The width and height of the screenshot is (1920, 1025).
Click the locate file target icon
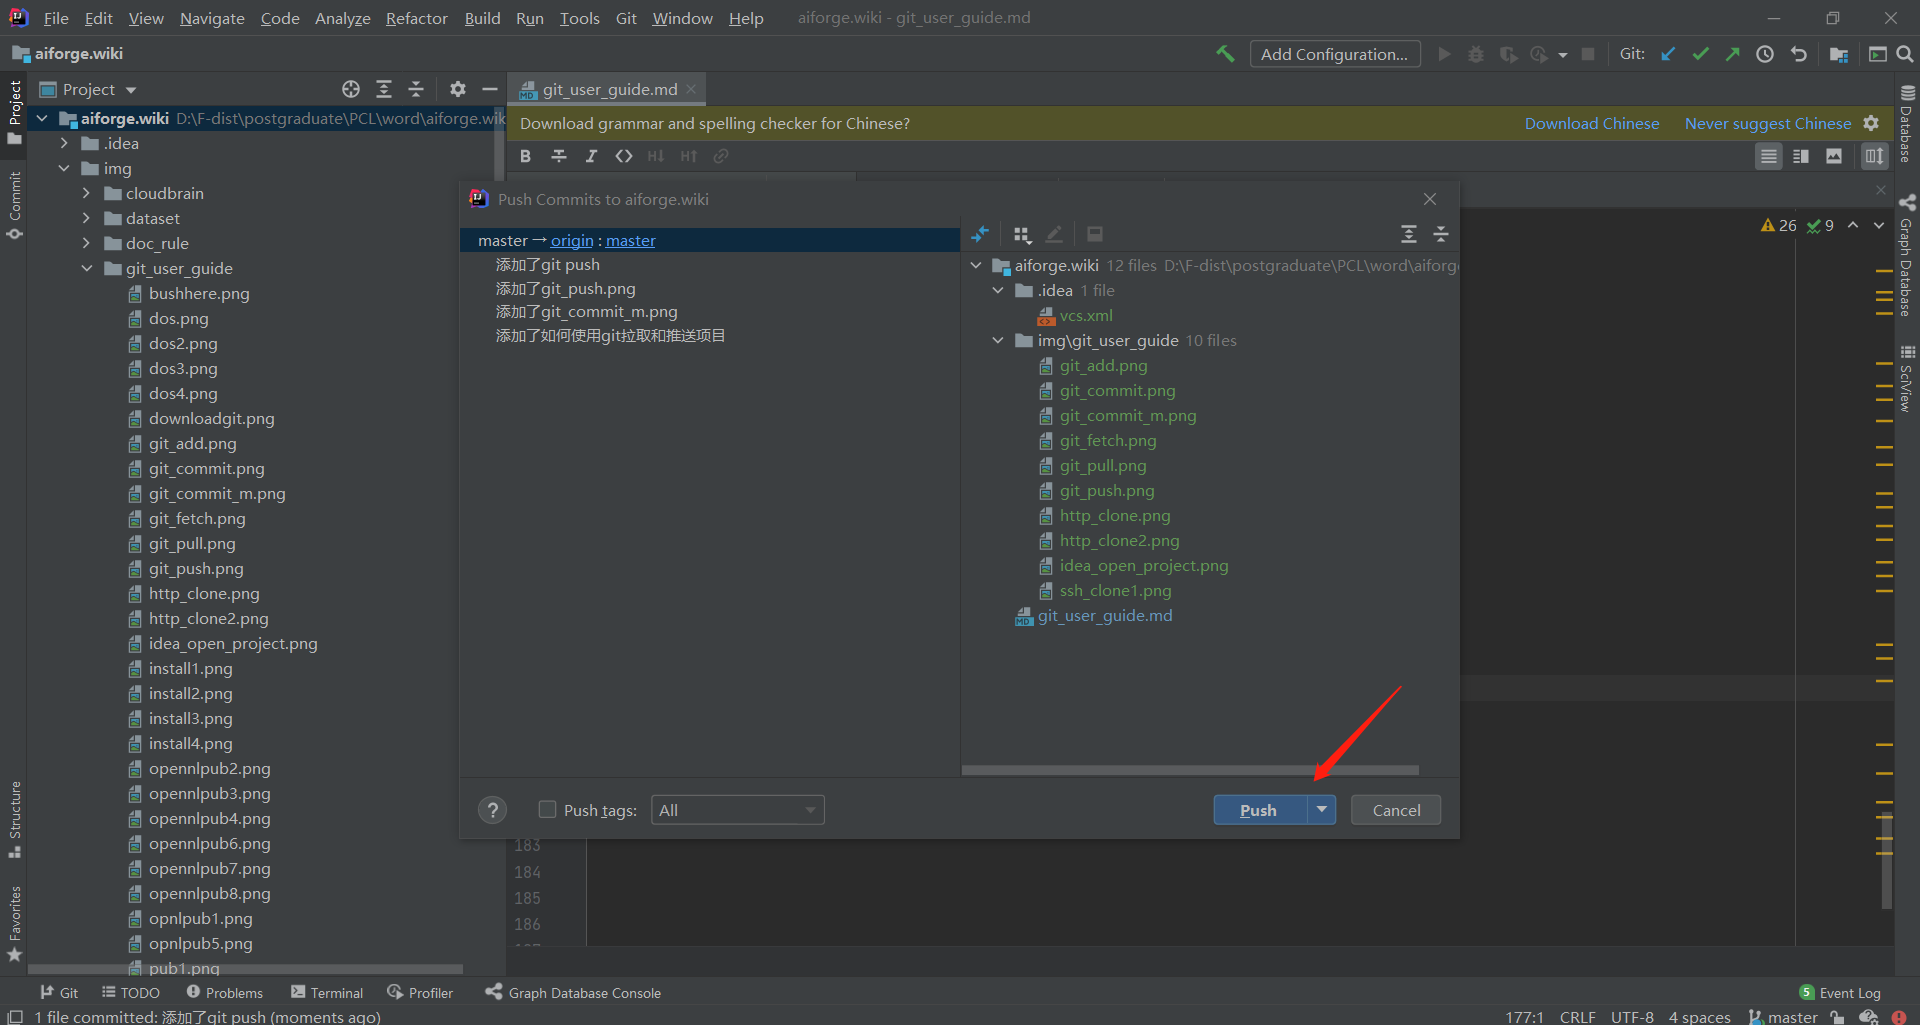(351, 89)
